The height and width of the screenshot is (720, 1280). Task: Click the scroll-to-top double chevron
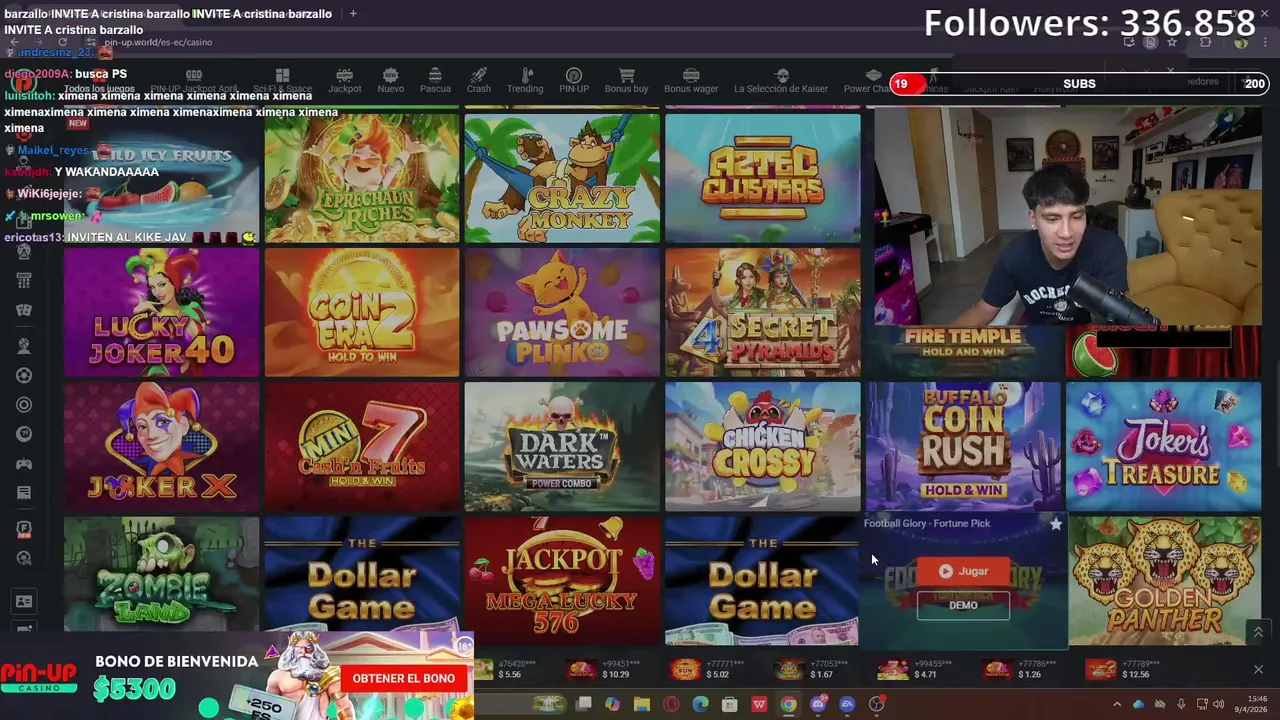[x=1258, y=632]
